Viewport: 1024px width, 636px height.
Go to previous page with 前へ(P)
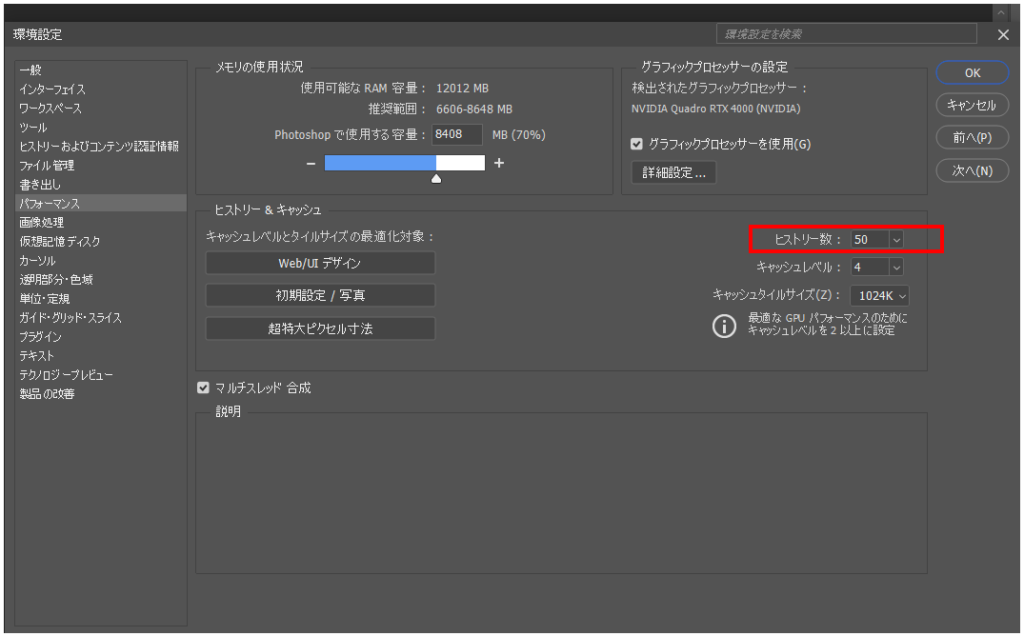972,137
